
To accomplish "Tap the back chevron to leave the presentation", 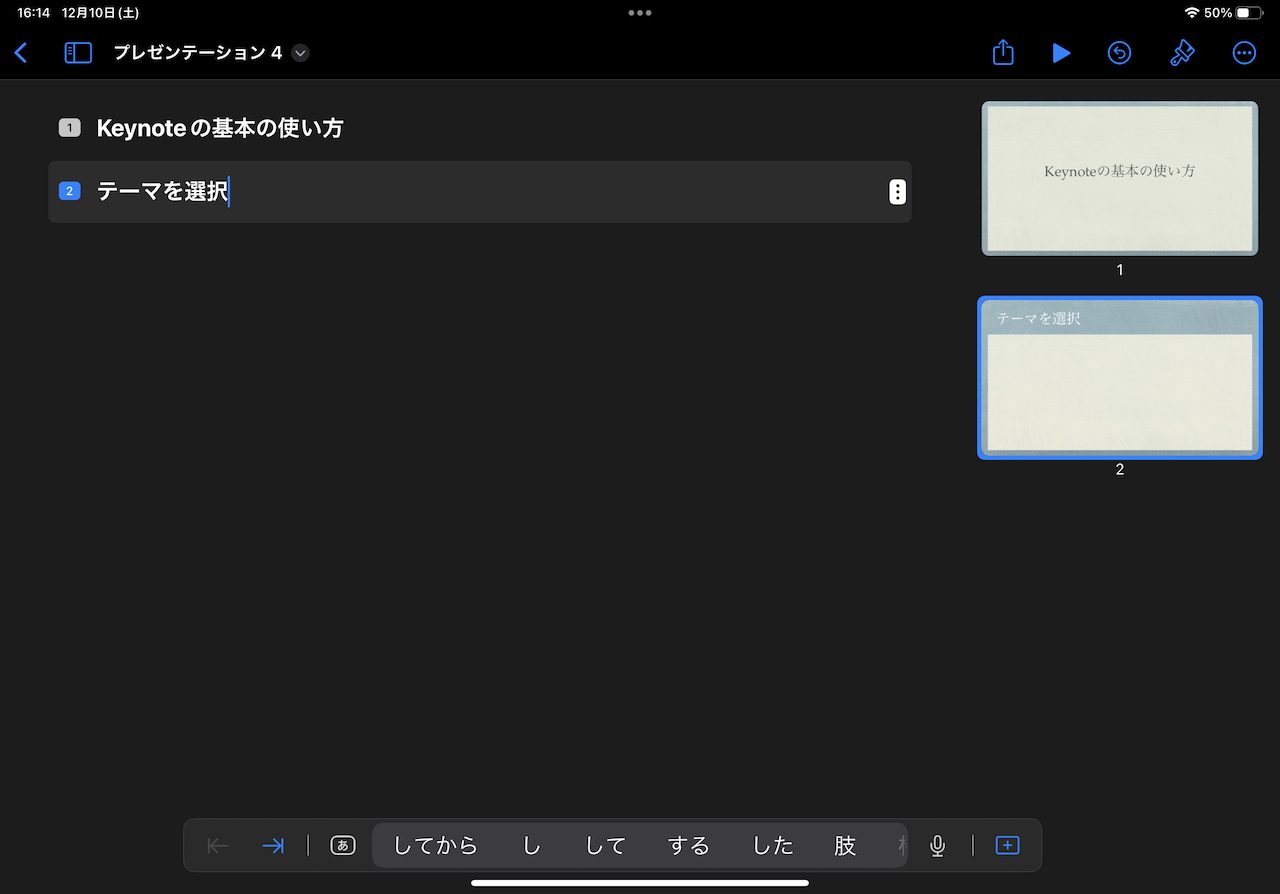I will 21,53.
